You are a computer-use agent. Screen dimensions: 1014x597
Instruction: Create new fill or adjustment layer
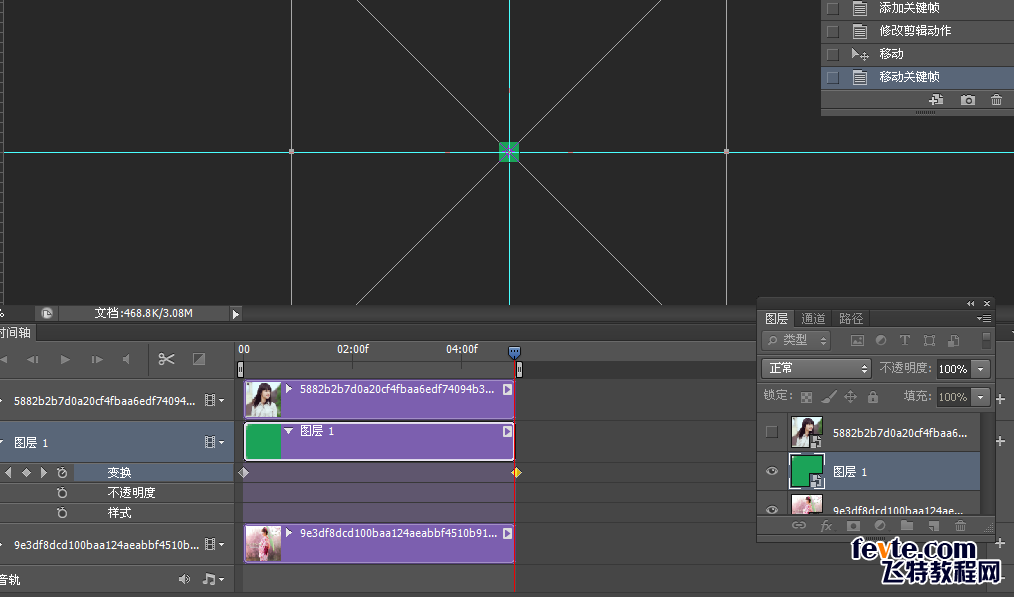(x=879, y=526)
